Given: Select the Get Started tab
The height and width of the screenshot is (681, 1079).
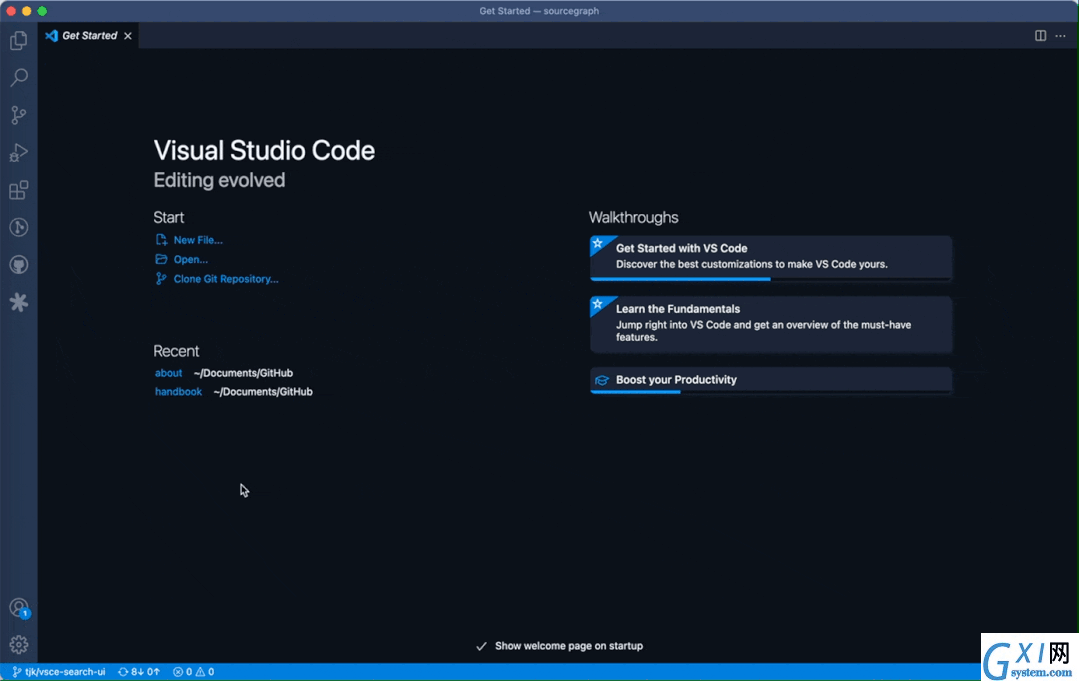Looking at the screenshot, I should coord(88,36).
